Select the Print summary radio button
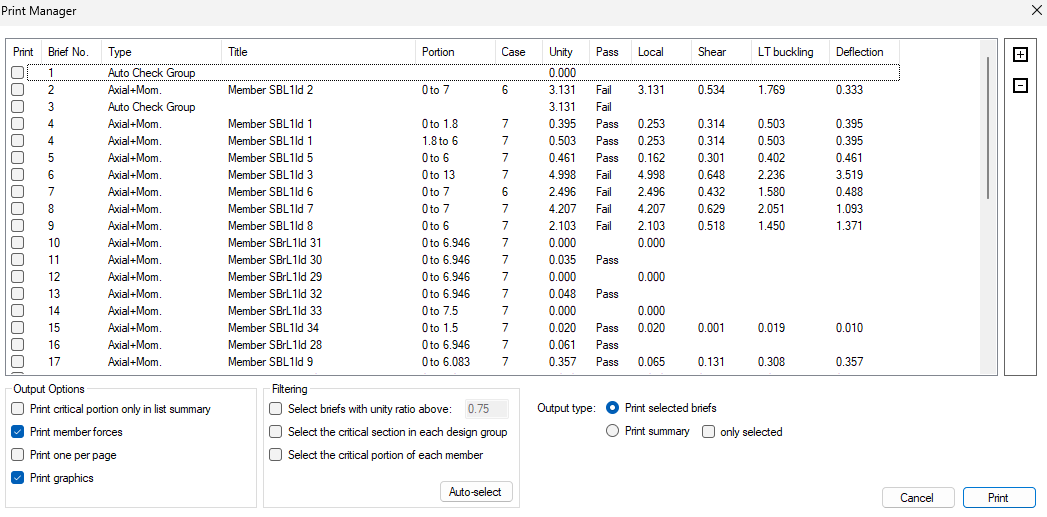1047x517 pixels. click(x=613, y=432)
